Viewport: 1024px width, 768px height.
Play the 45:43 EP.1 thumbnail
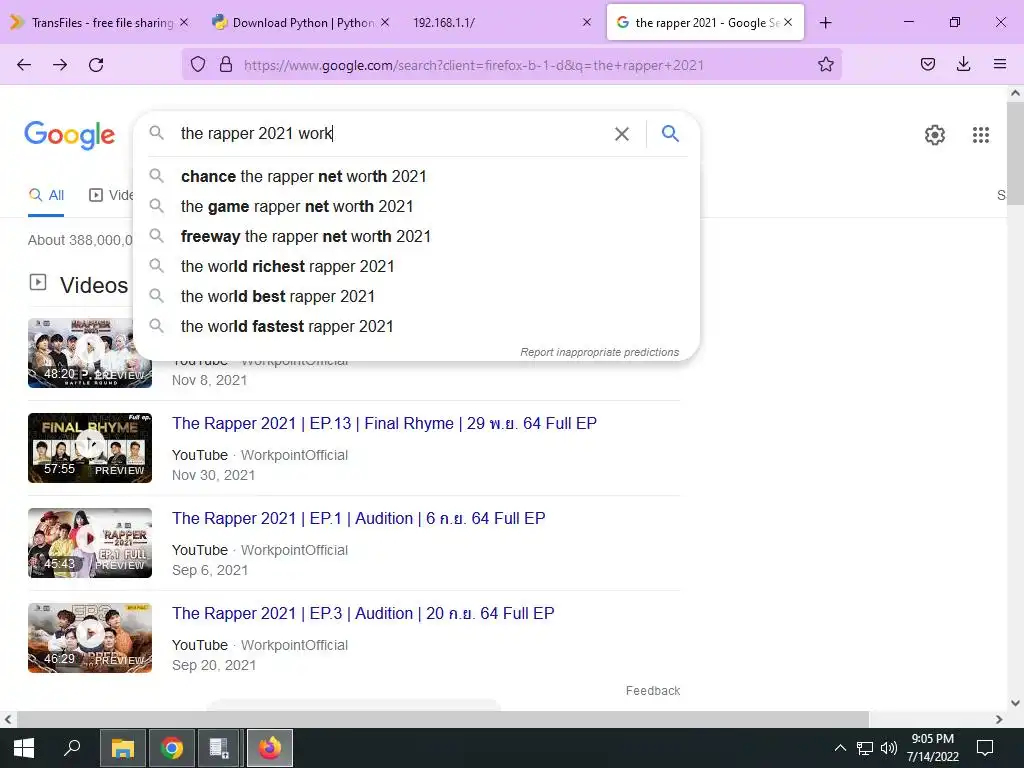click(89, 543)
